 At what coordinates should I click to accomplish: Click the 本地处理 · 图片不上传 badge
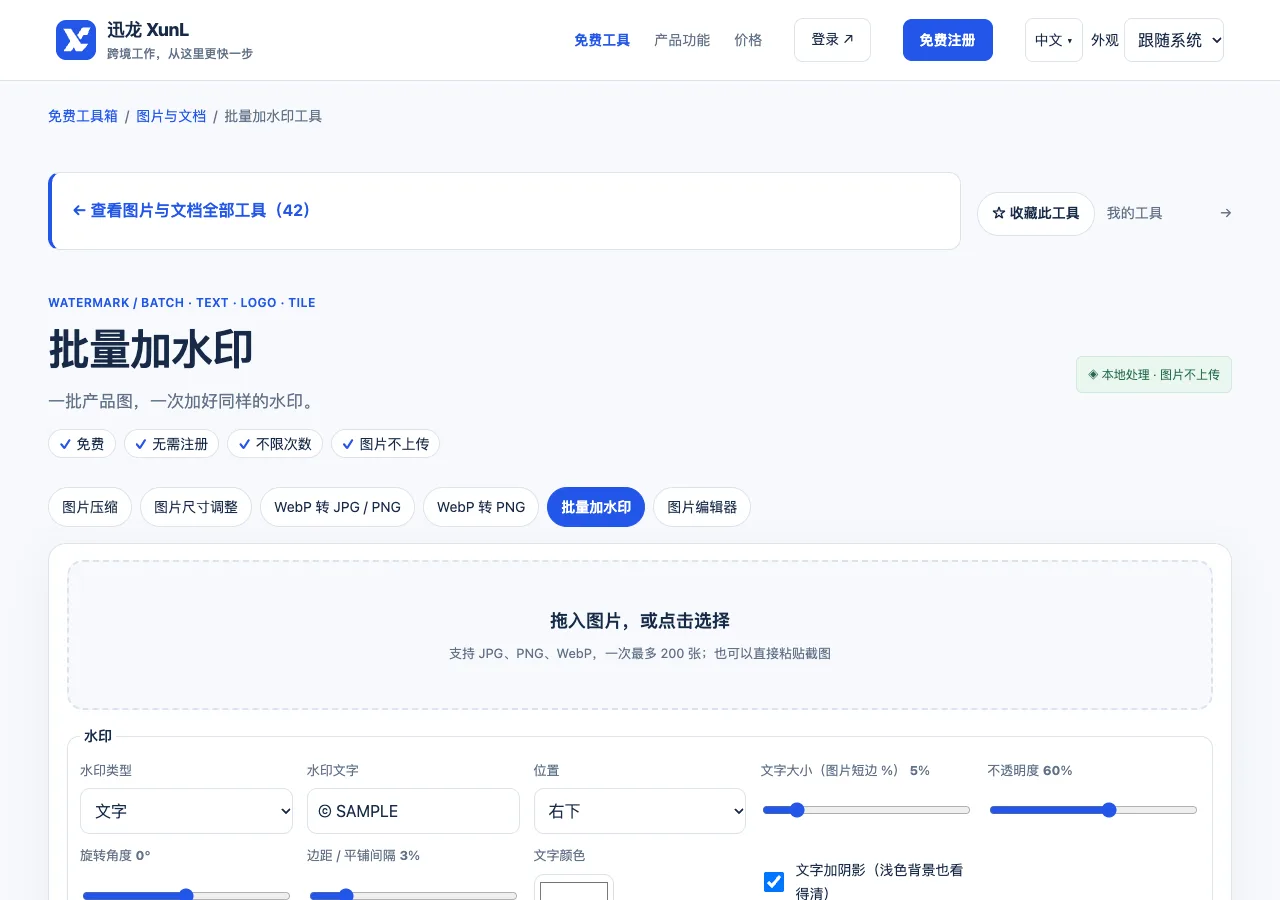[1154, 375]
